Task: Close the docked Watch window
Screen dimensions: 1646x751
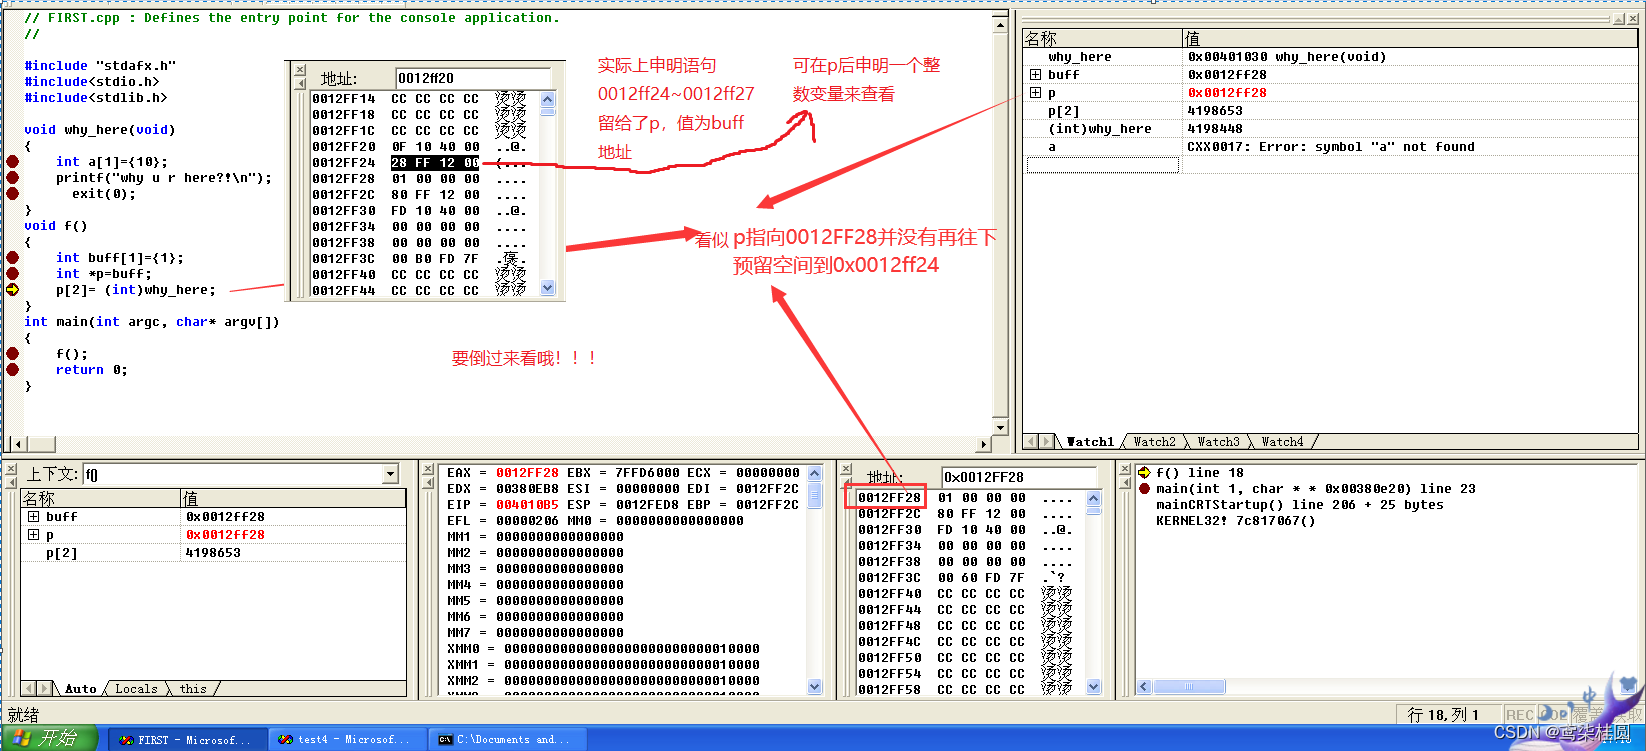Action: (x=1632, y=20)
